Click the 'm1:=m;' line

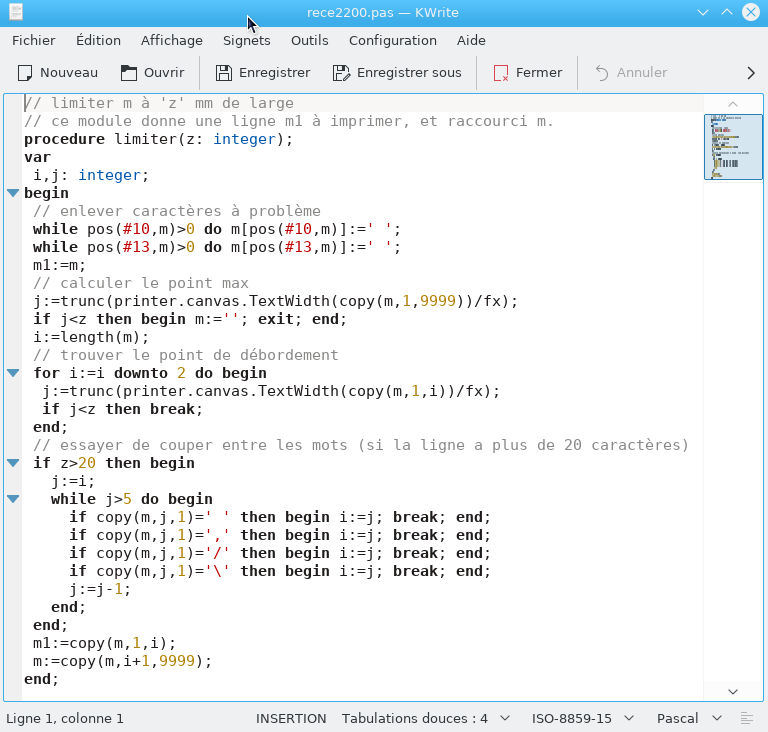[x=59, y=265]
